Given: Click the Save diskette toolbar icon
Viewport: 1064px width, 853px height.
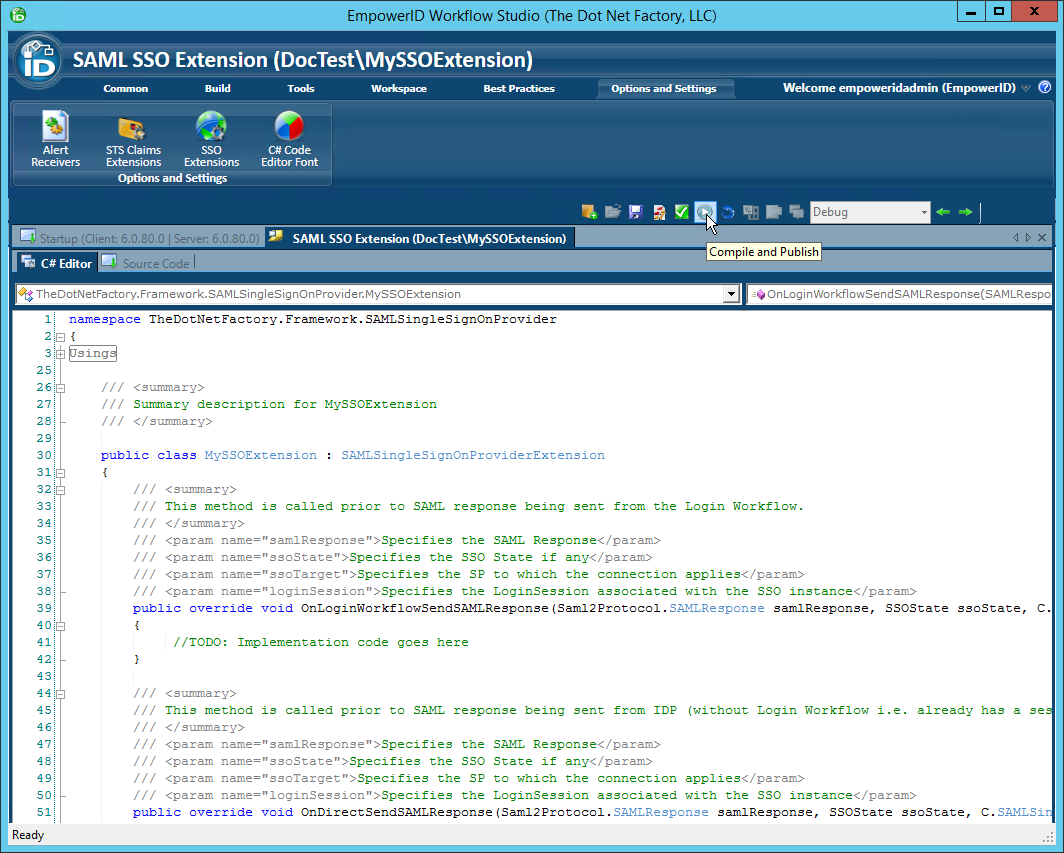Looking at the screenshot, I should [635, 212].
